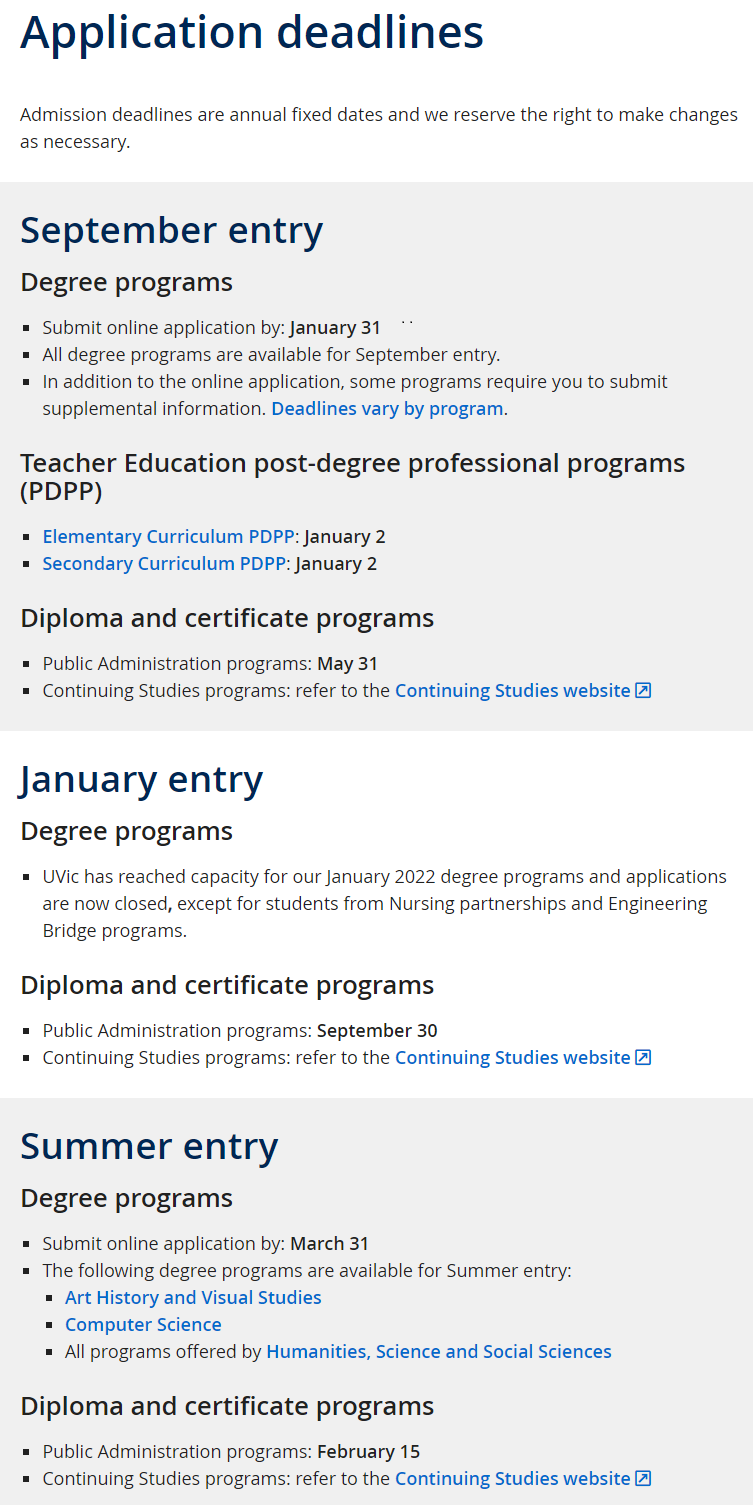Open Elementary Curriculum PDPP link

pos(169,536)
